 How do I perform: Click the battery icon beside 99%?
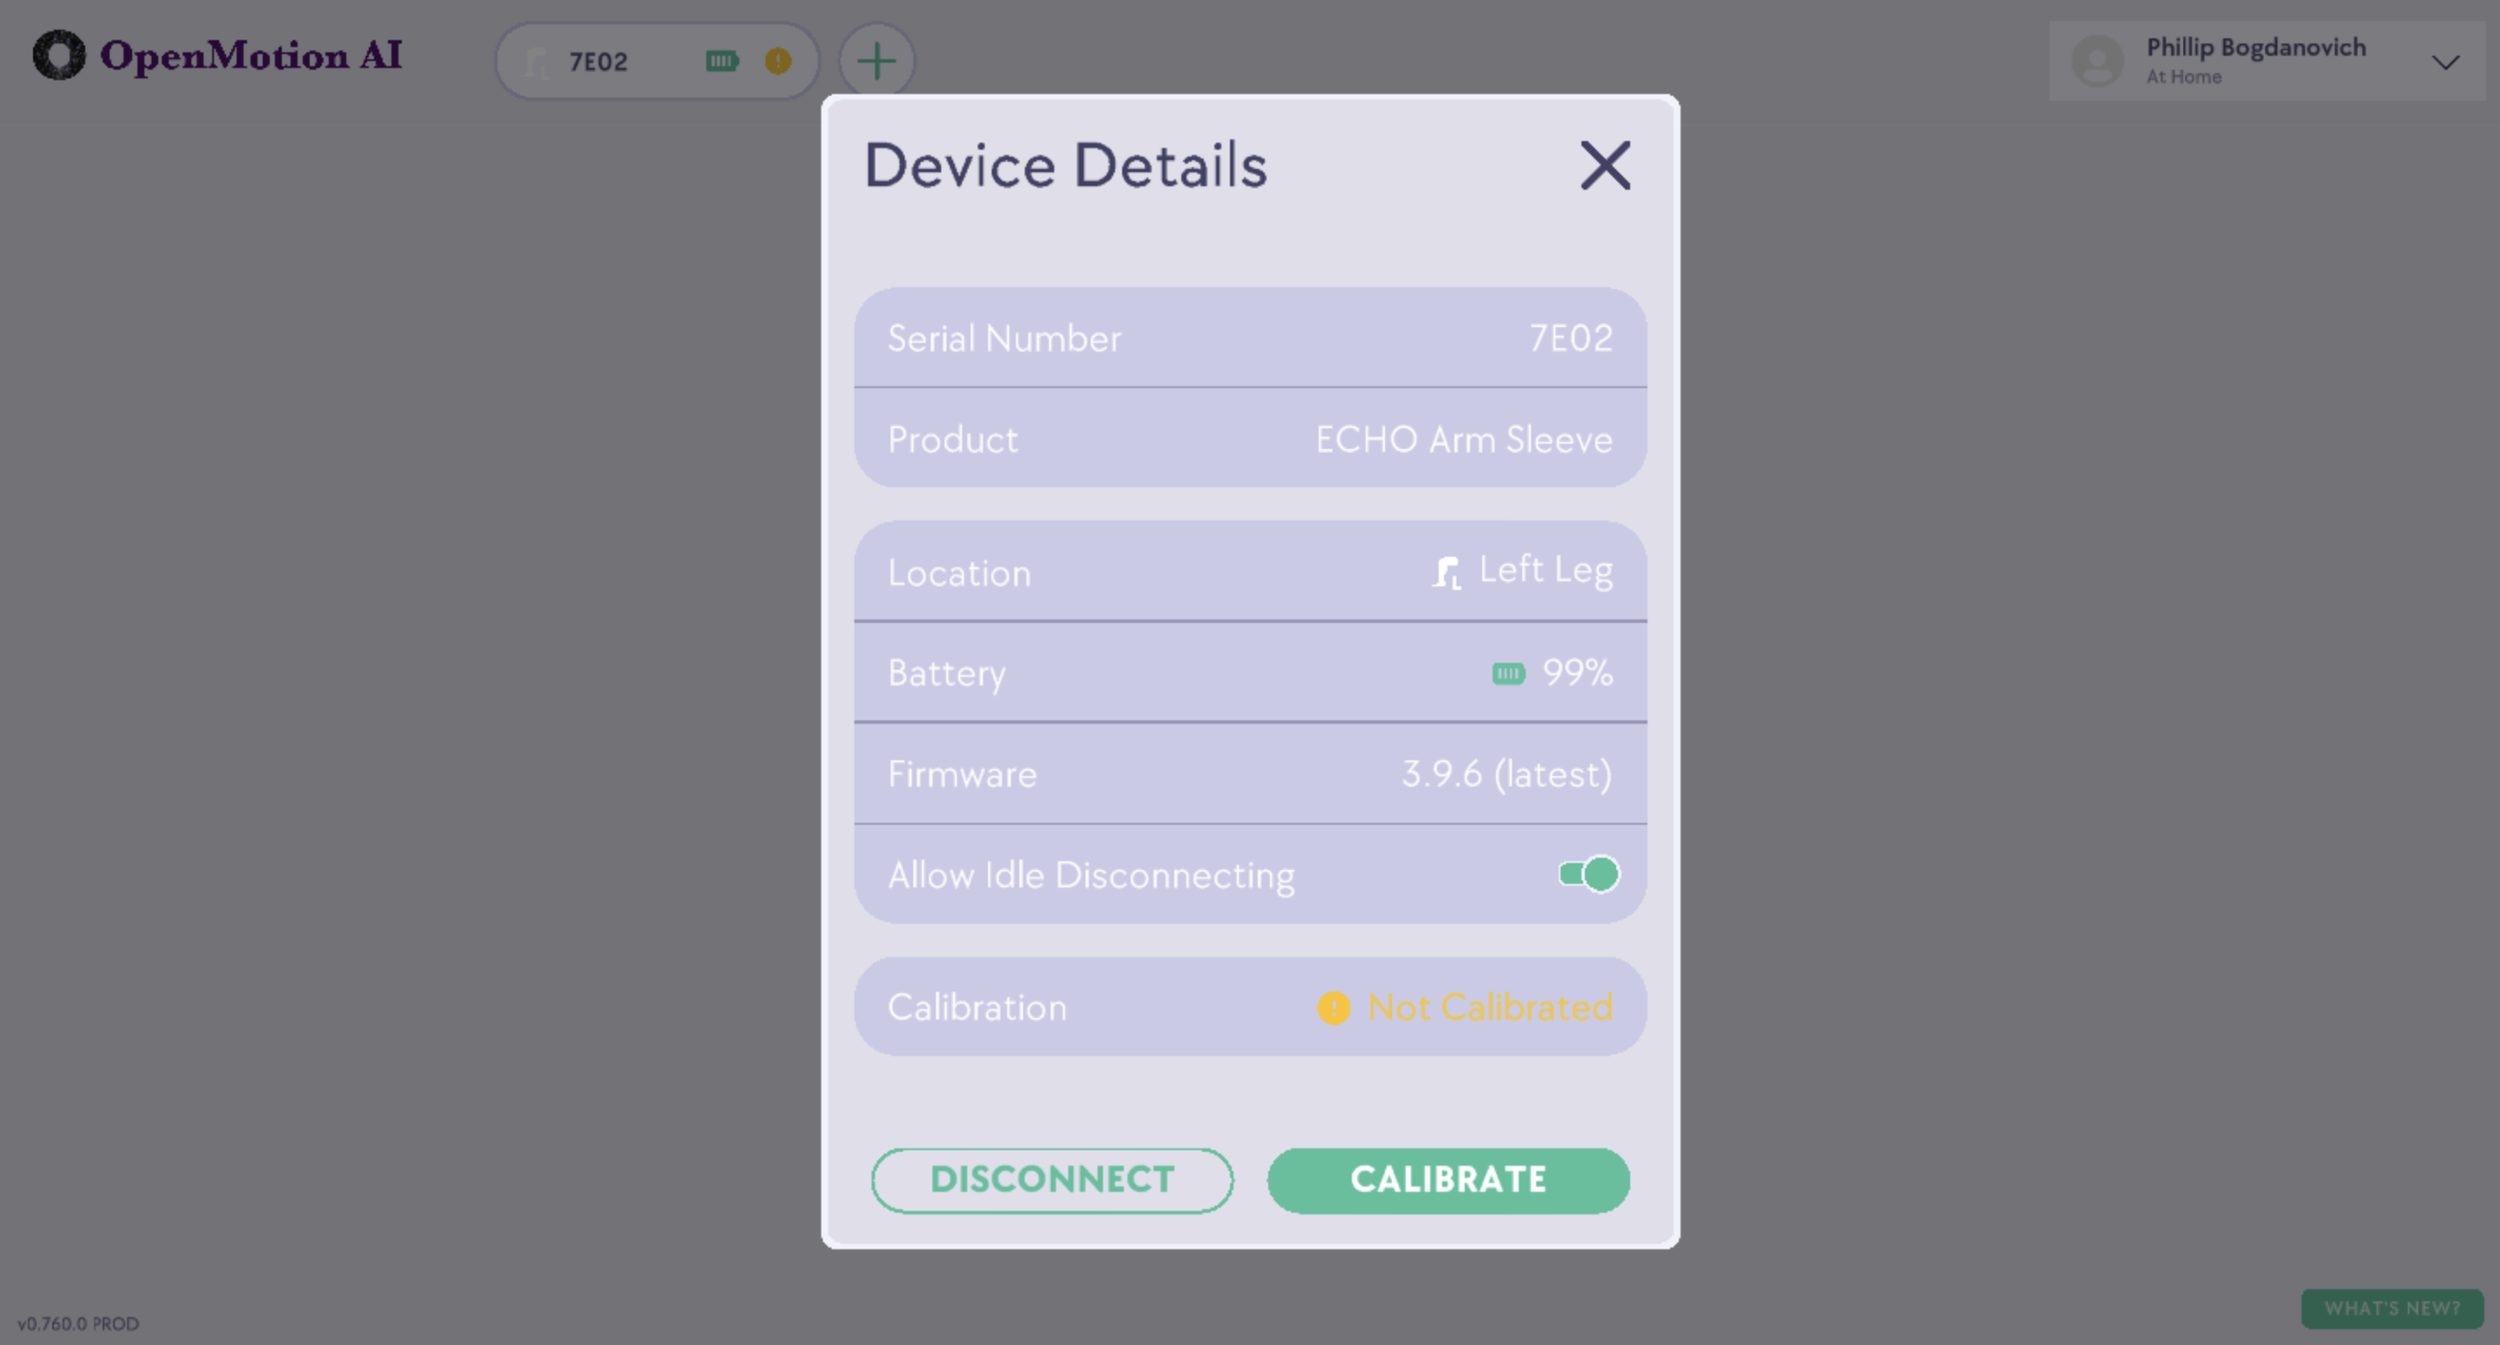(1508, 674)
